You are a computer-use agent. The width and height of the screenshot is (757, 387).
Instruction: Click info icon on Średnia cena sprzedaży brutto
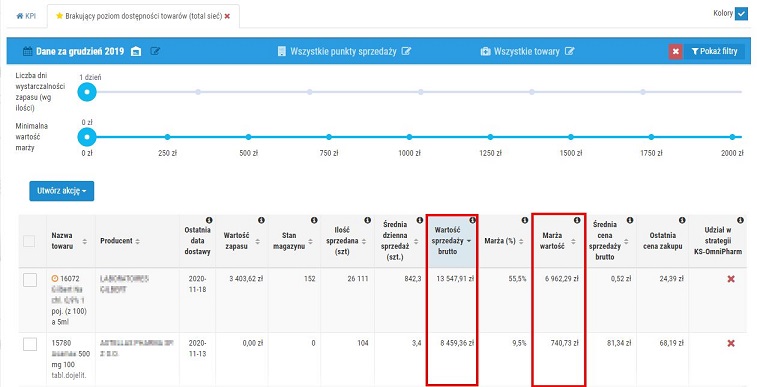pos(630,220)
